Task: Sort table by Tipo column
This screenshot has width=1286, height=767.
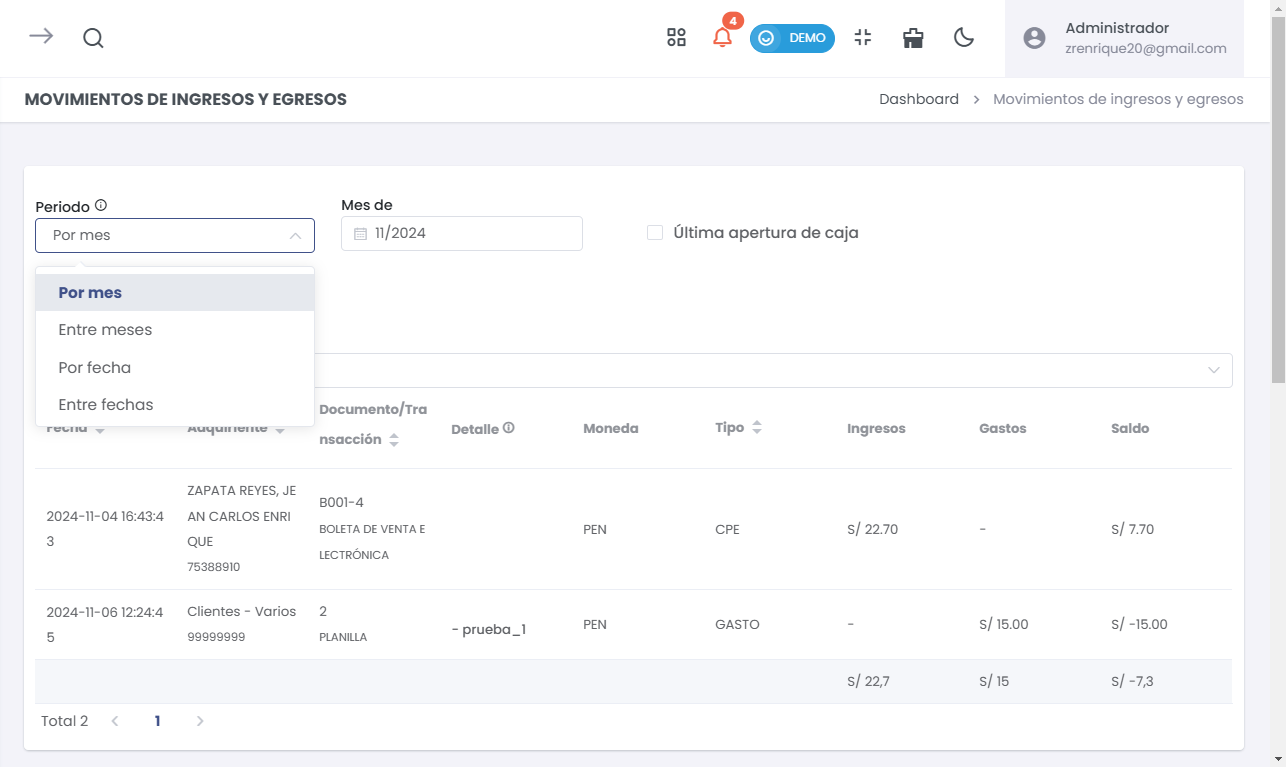Action: tap(757, 428)
